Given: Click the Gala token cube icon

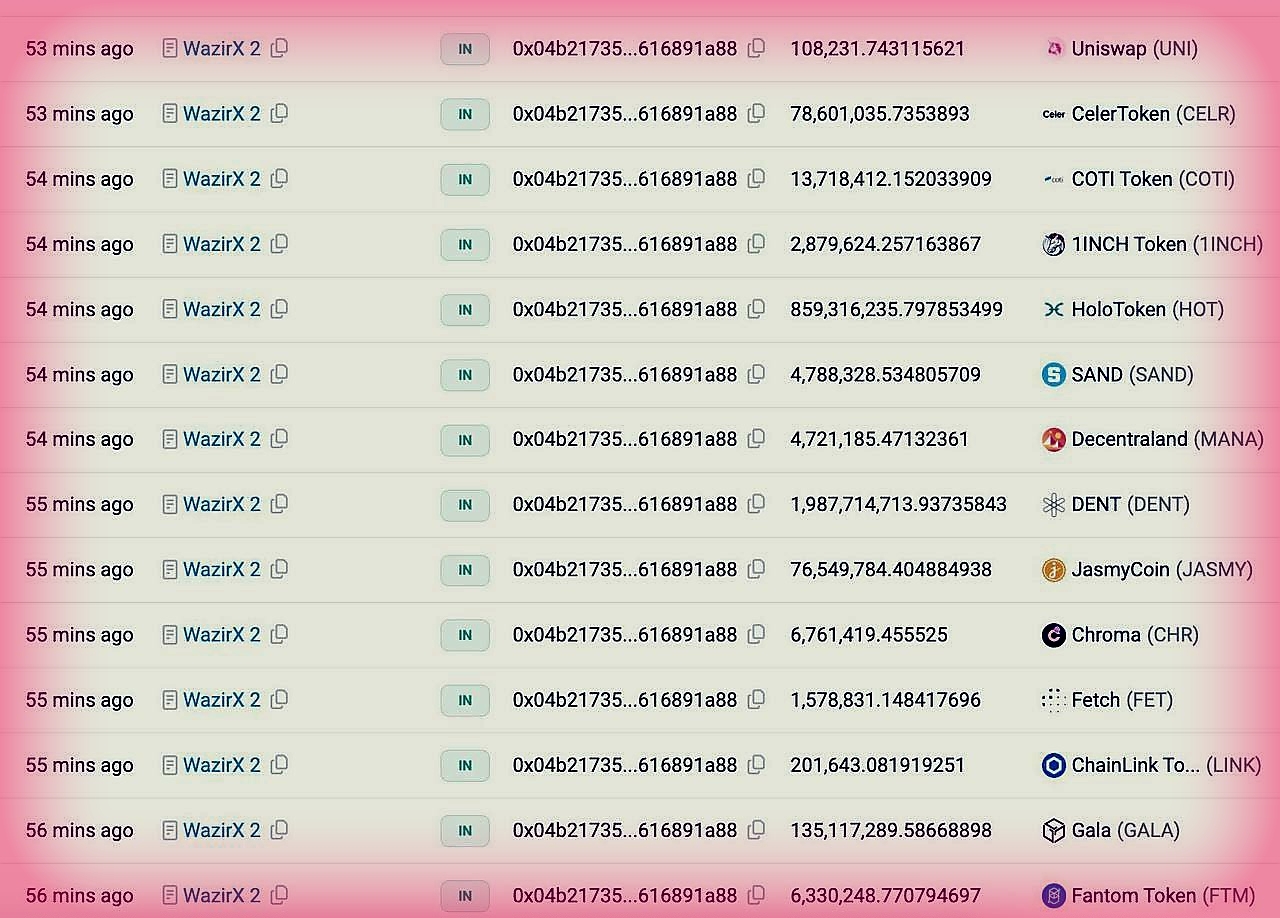Looking at the screenshot, I should coord(1053,831).
